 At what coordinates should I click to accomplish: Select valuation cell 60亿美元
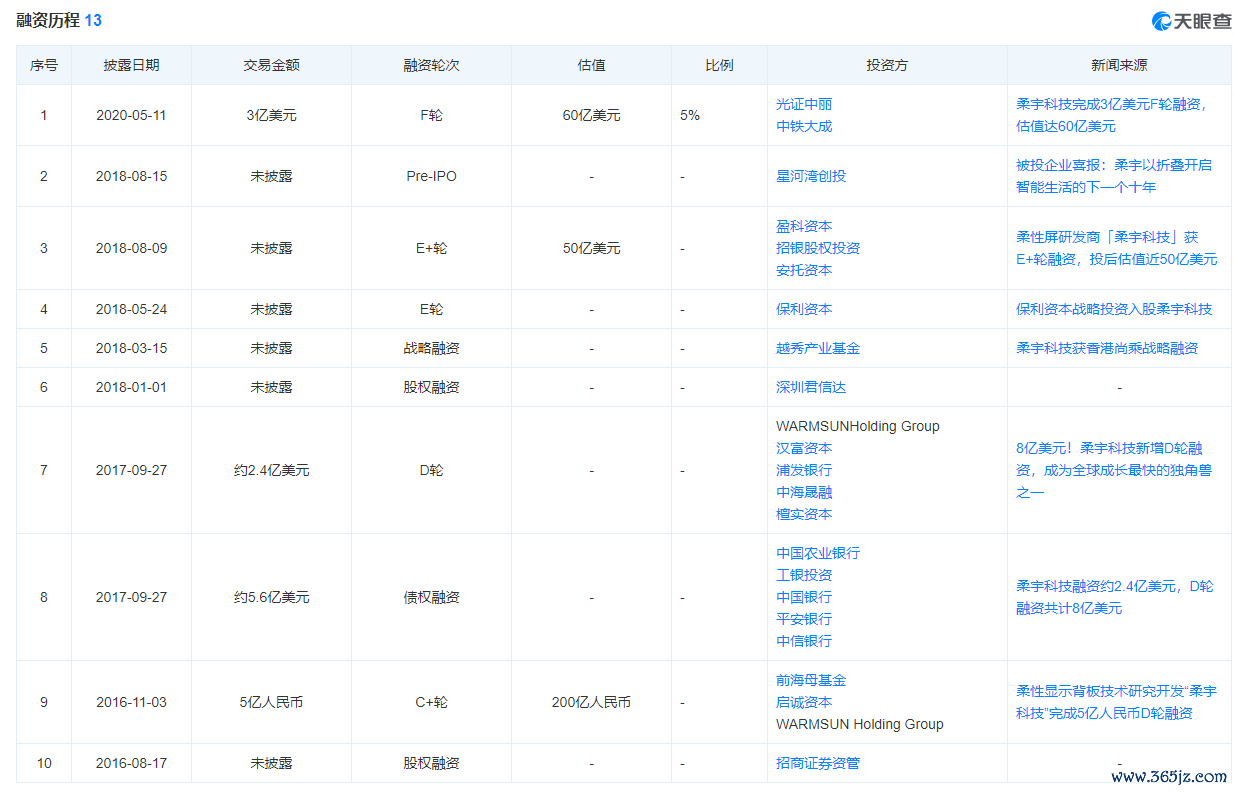[x=591, y=115]
